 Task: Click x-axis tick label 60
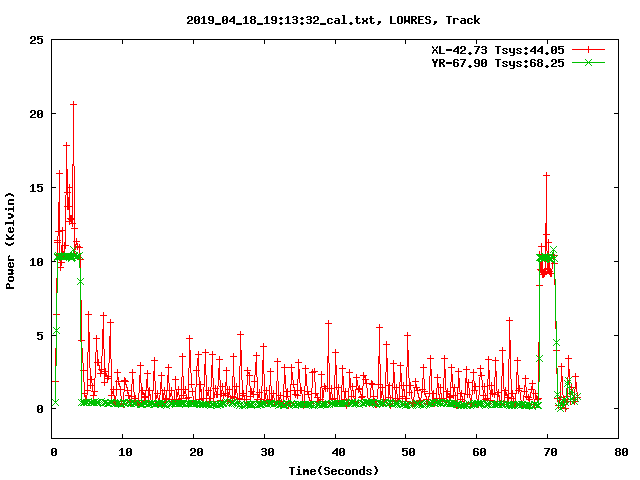point(479,452)
